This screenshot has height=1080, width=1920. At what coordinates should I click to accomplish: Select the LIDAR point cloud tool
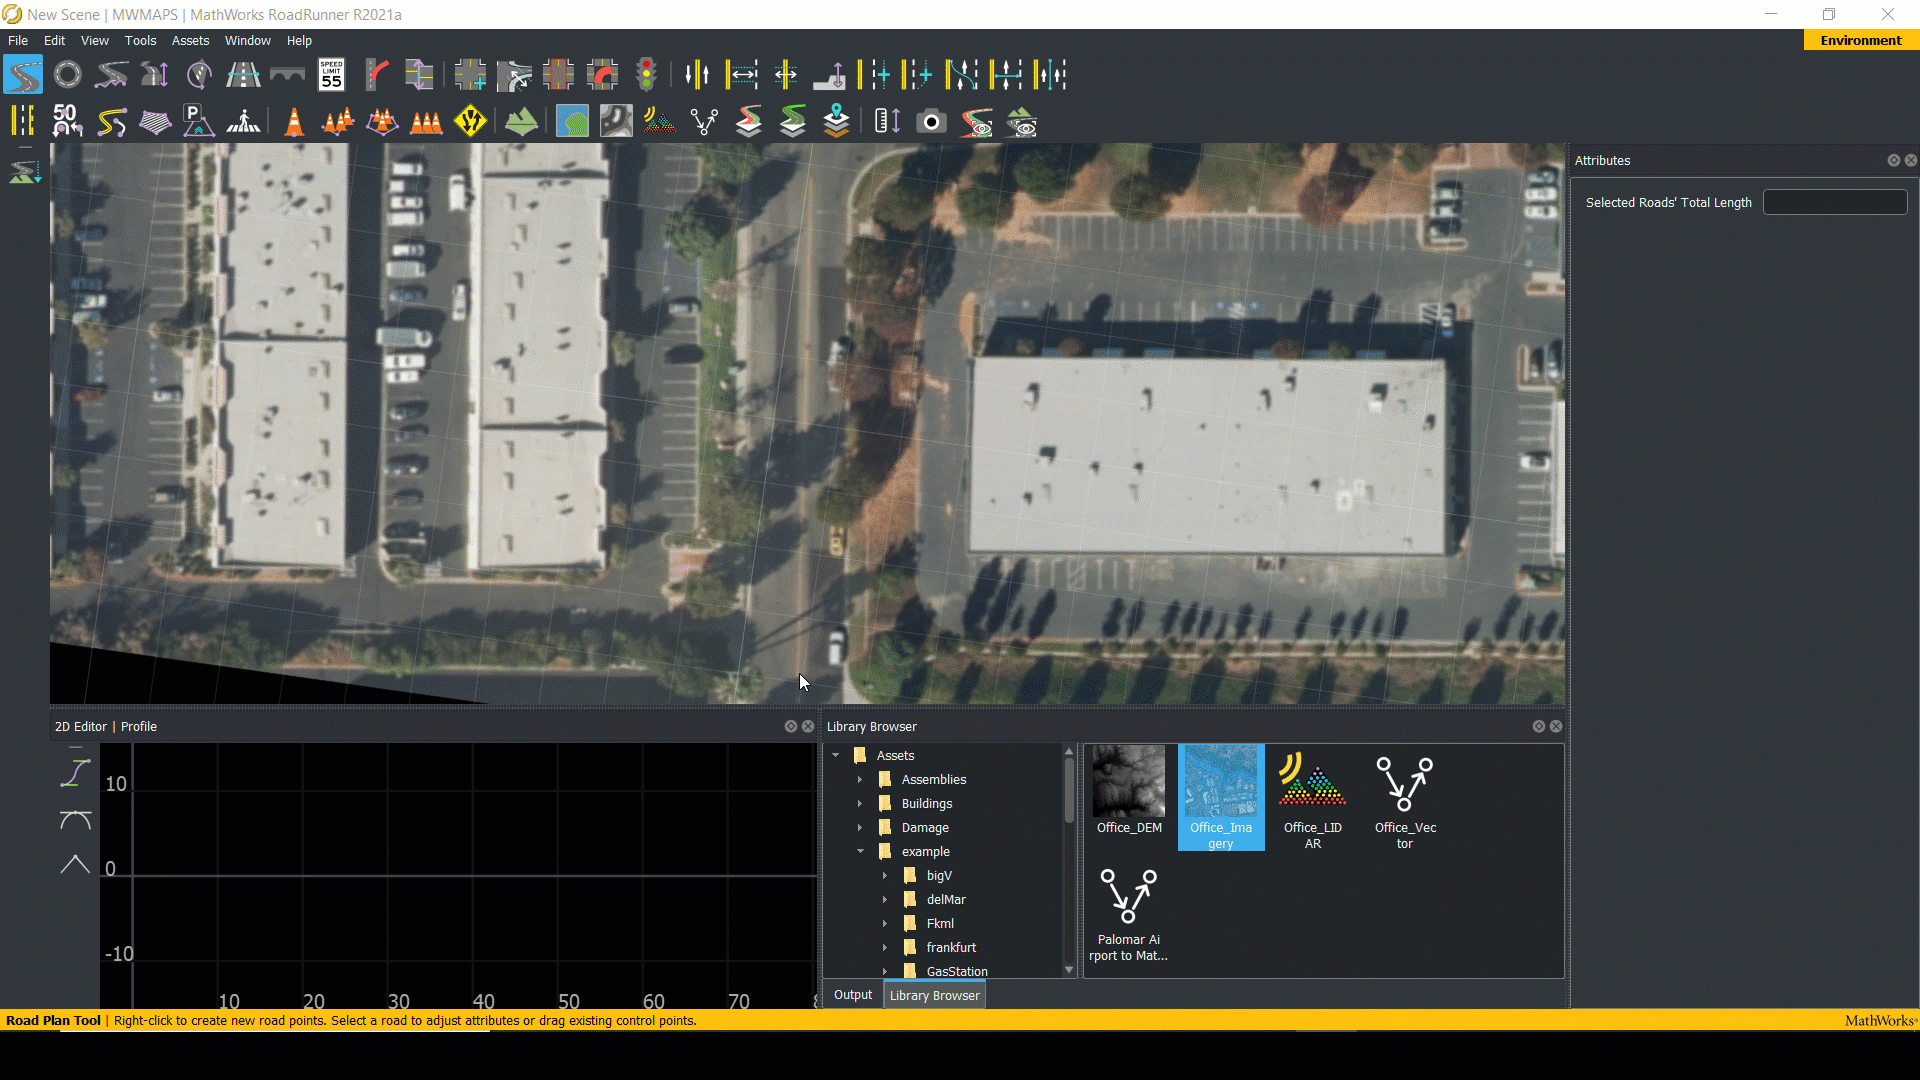click(659, 122)
